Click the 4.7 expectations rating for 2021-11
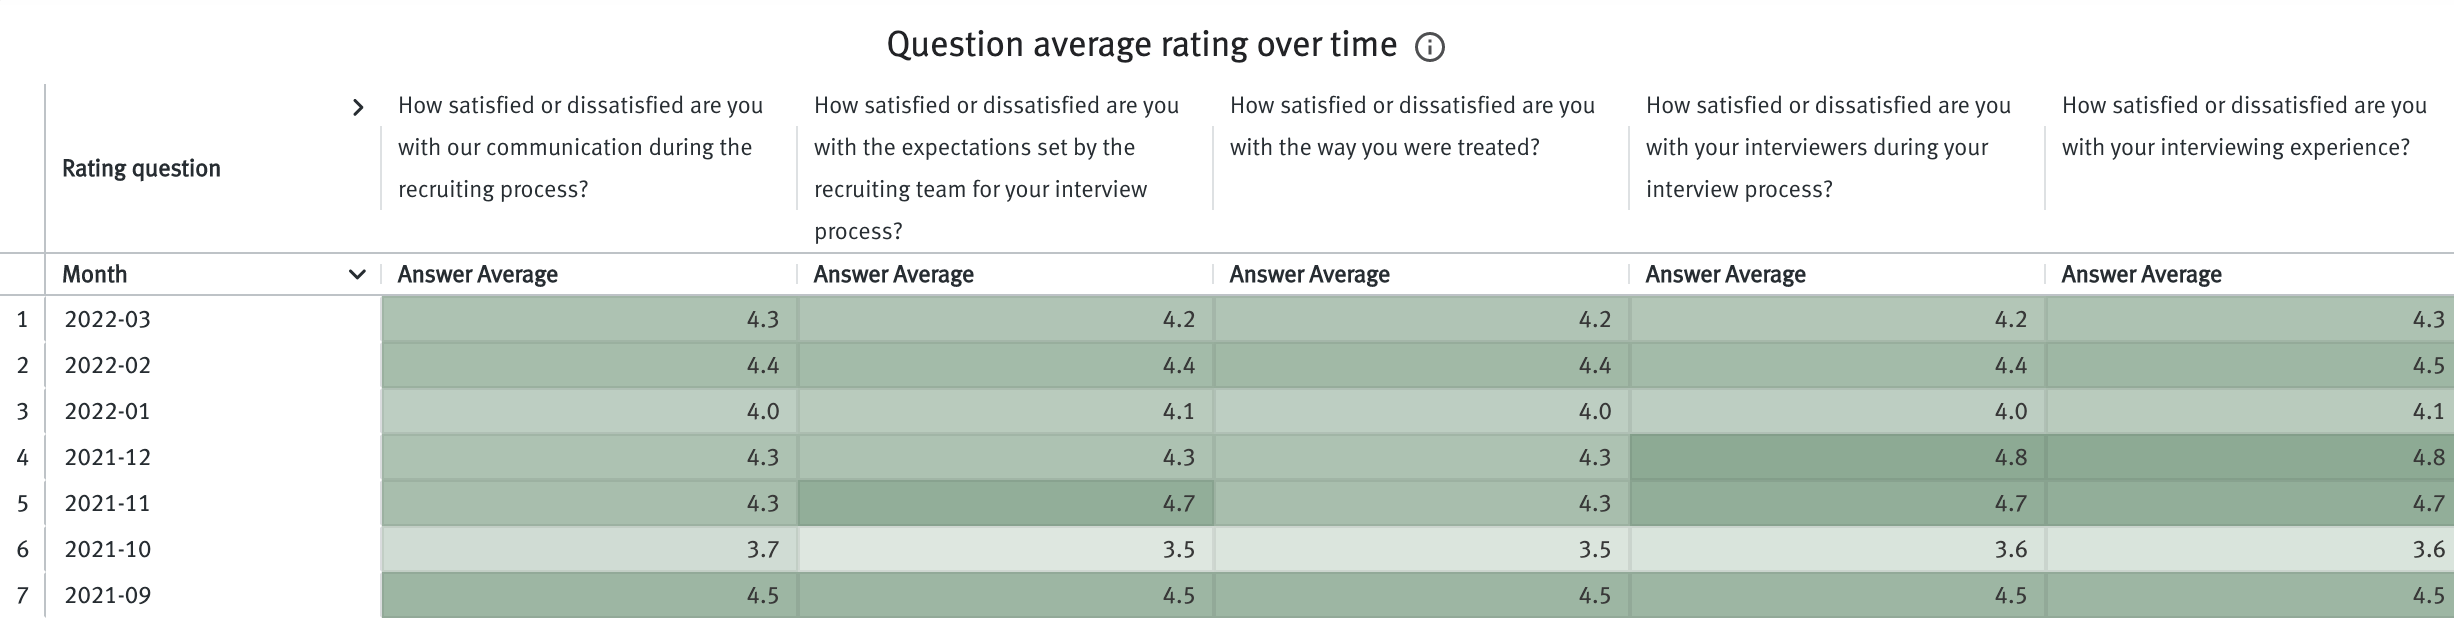This screenshot has width=2454, height=638. (x=1005, y=502)
